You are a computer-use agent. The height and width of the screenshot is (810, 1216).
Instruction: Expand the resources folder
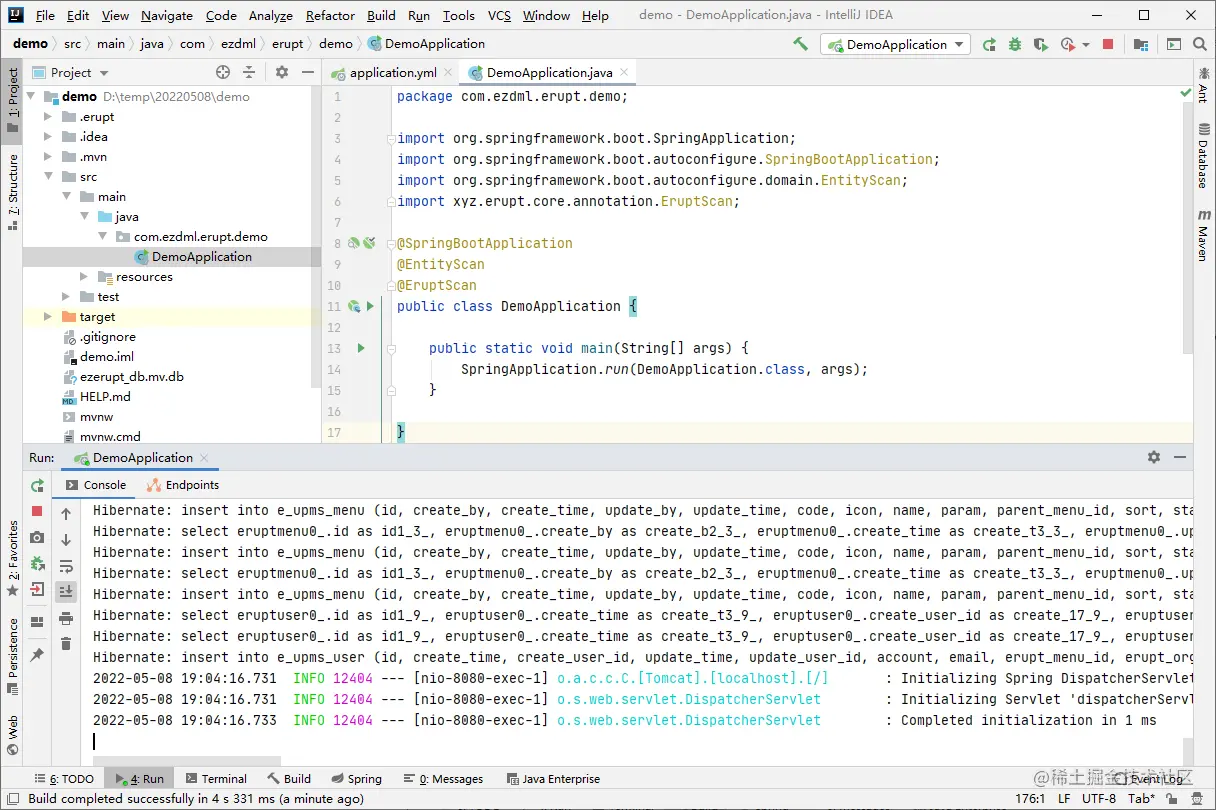coord(84,277)
